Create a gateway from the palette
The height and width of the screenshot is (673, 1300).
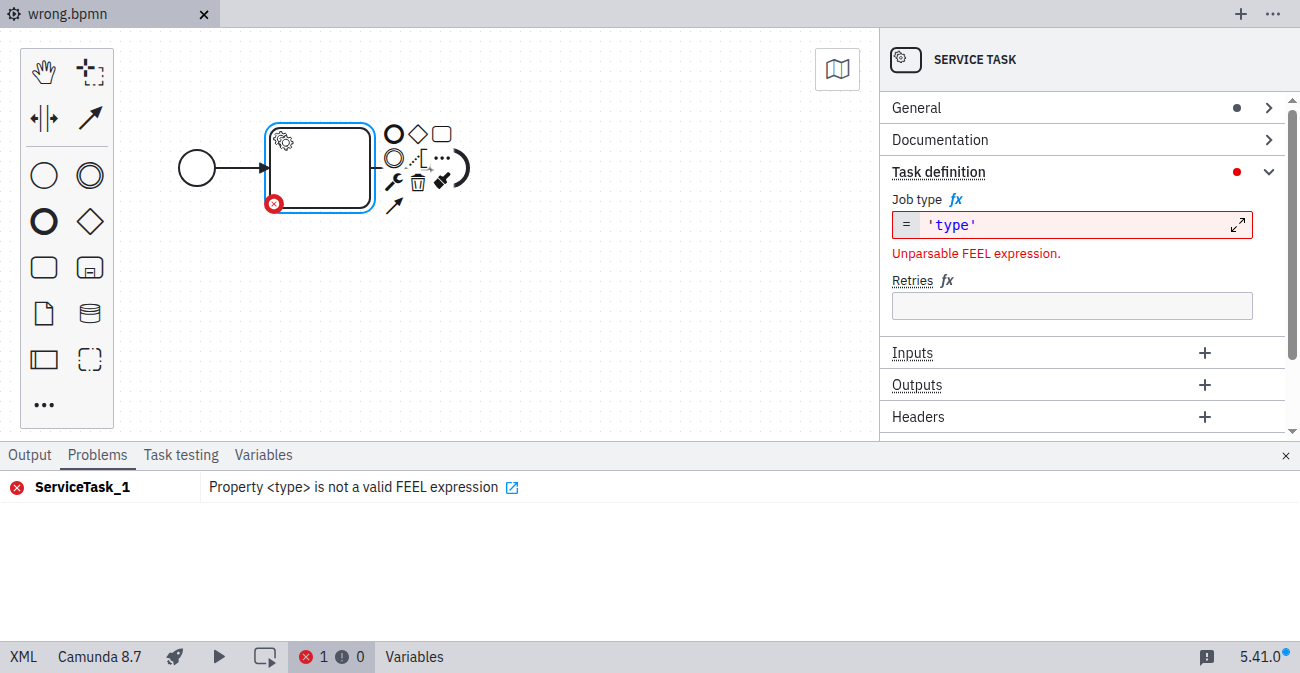coord(90,222)
